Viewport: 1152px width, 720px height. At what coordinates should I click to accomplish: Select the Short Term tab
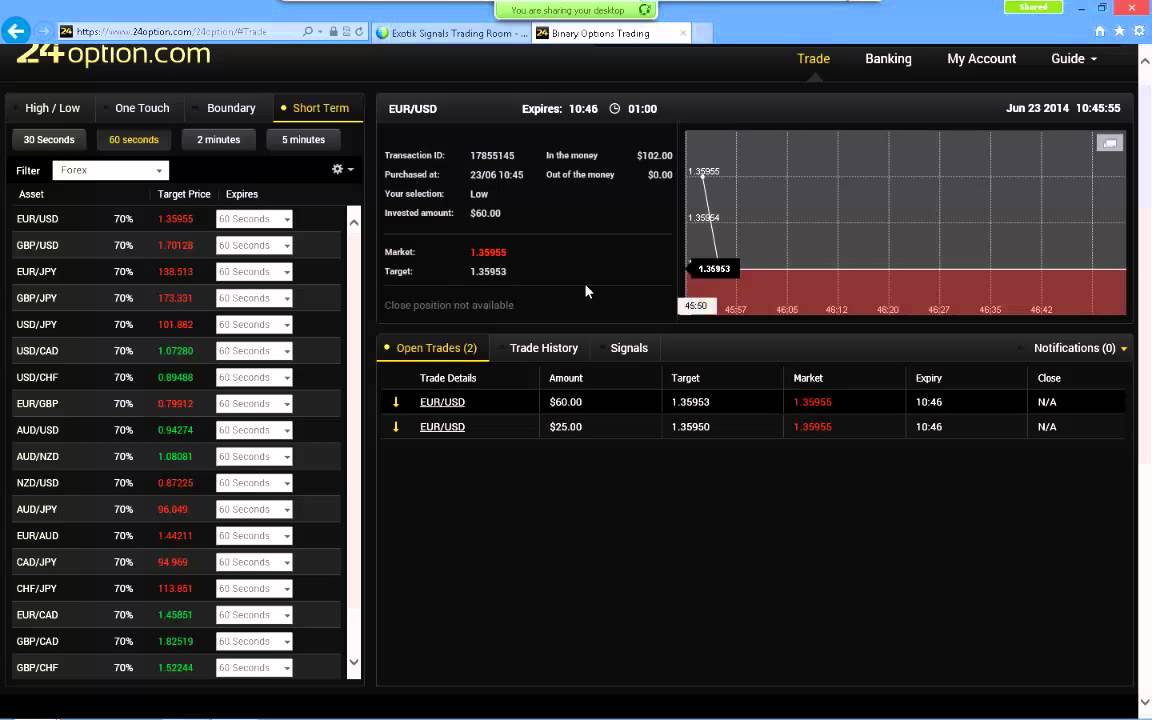coord(320,108)
